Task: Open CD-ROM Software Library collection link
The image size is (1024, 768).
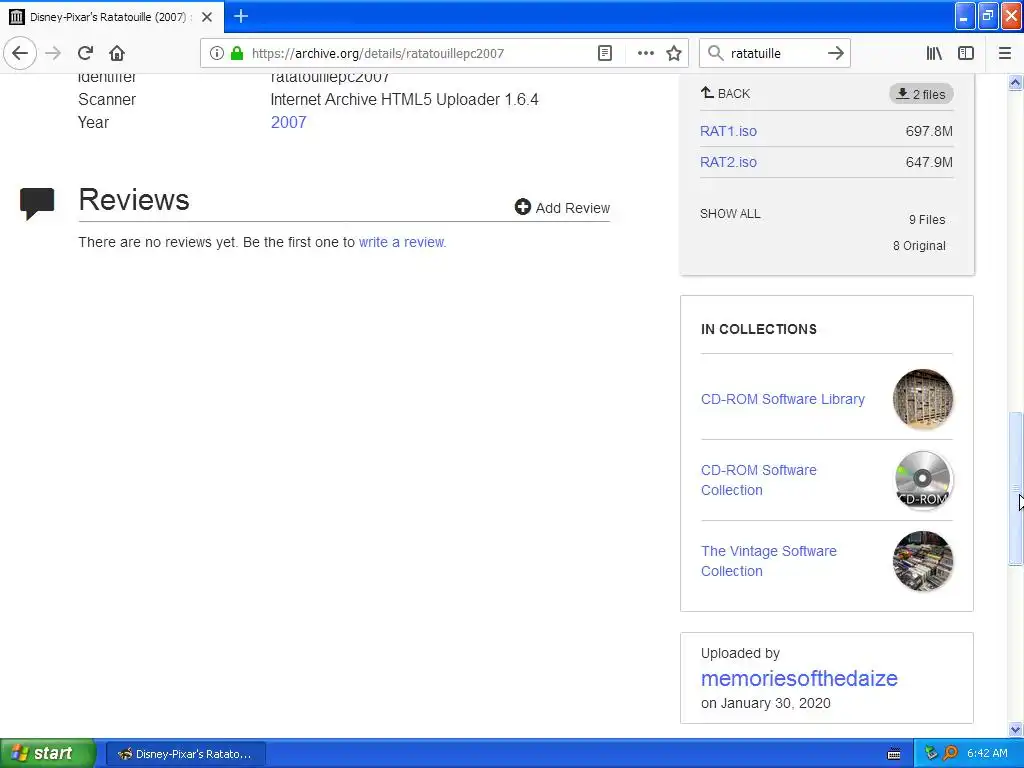Action: point(782,399)
